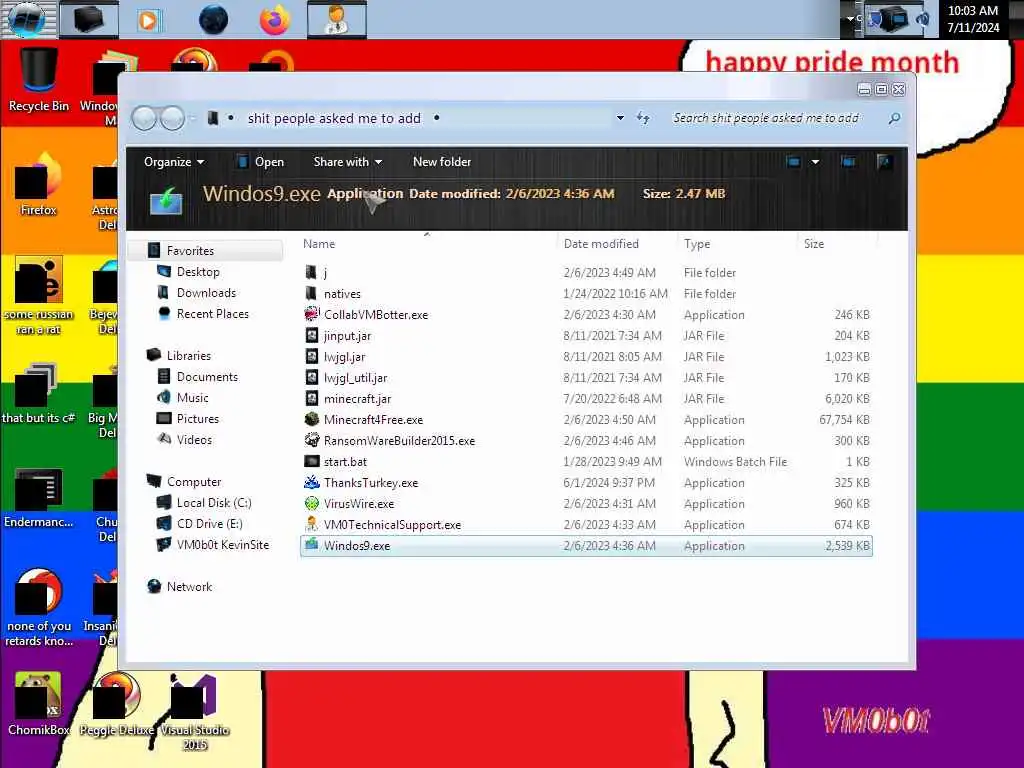Expand the address bar history dropdown

click(620, 118)
